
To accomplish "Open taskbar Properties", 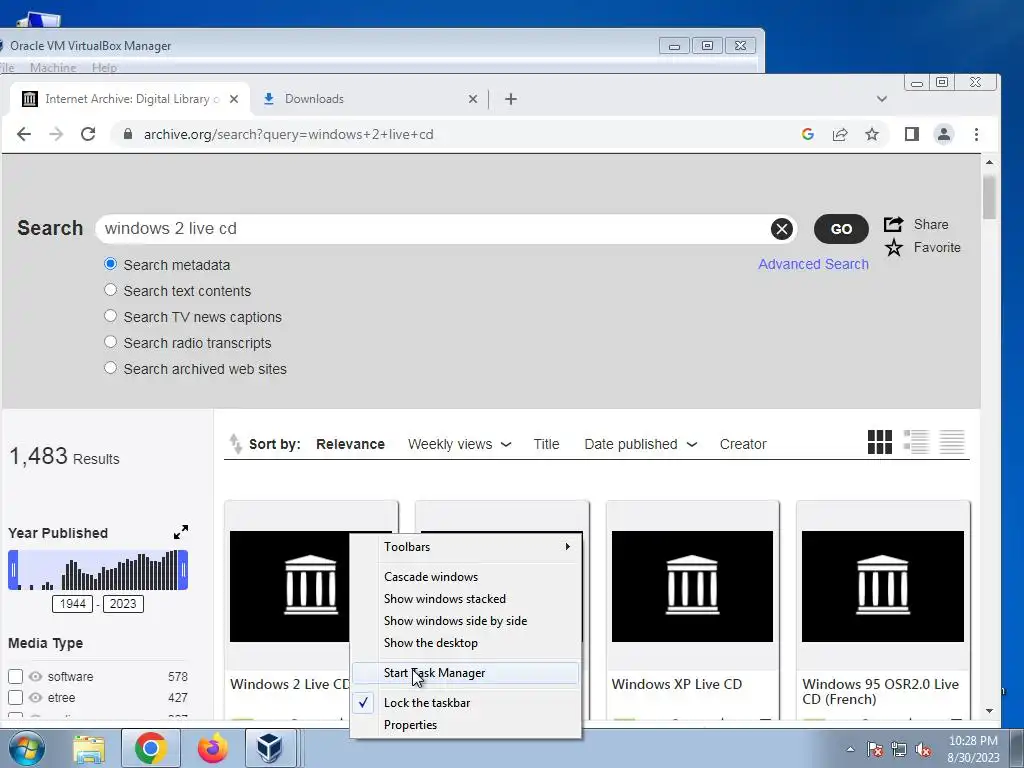I will click(x=466, y=725).
